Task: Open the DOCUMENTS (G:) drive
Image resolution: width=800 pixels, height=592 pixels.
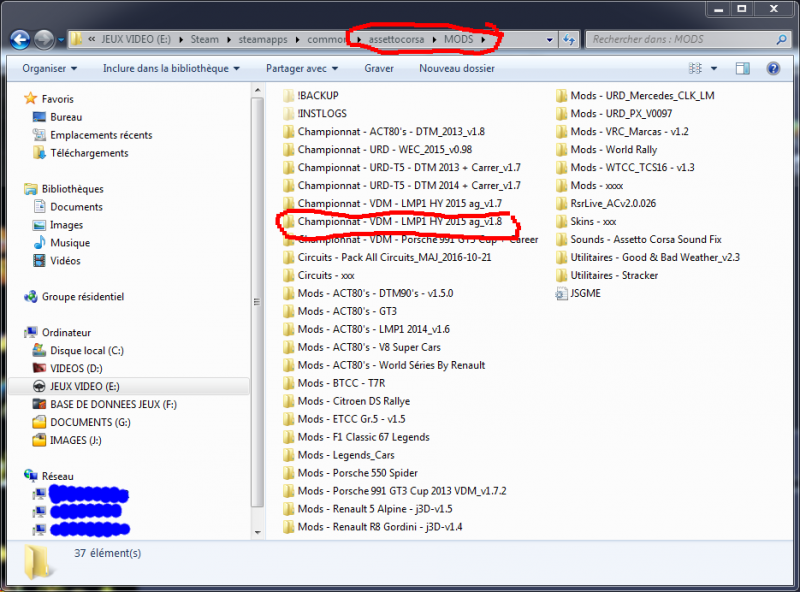Action: pos(90,422)
